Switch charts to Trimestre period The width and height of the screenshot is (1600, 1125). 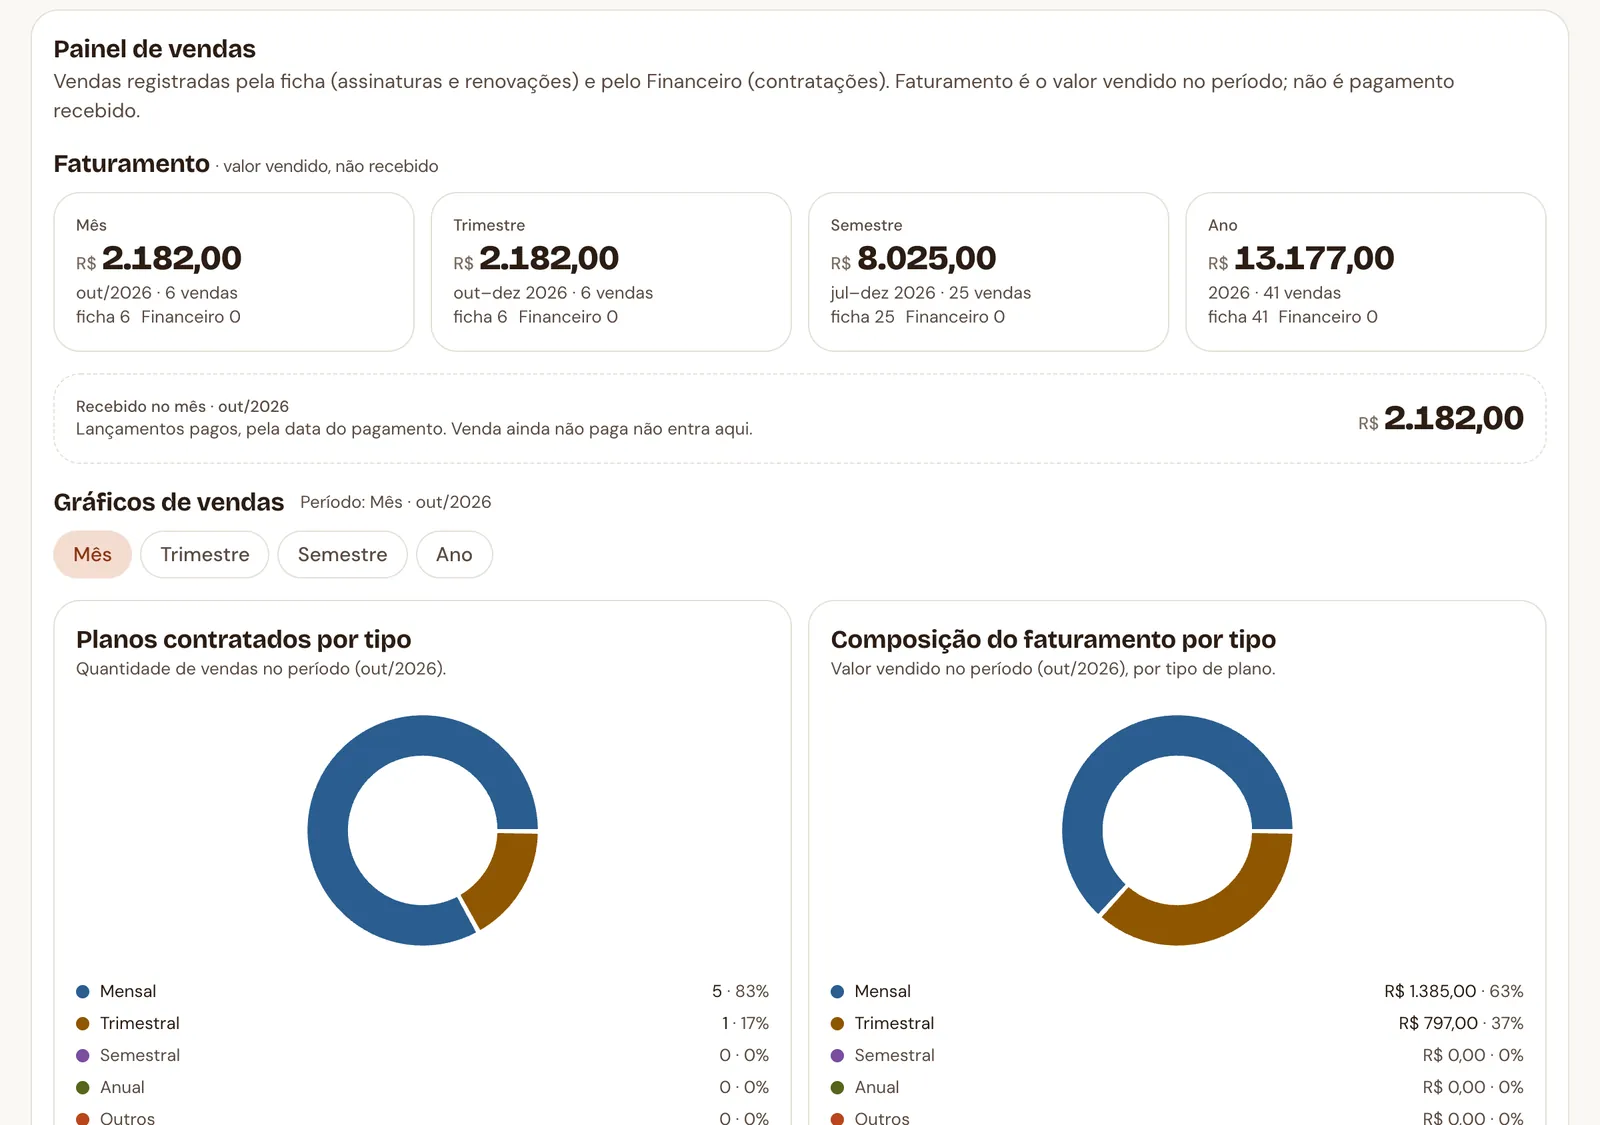pyautogui.click(x=205, y=554)
